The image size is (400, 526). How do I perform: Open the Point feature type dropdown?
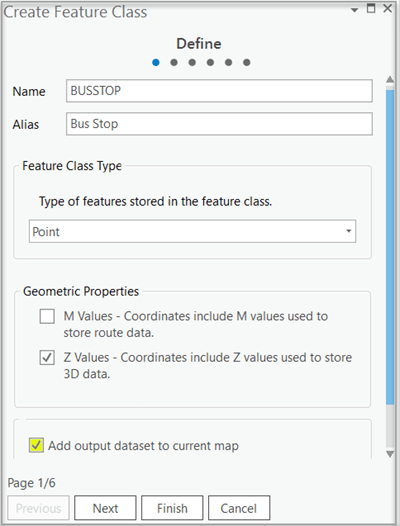(192, 231)
